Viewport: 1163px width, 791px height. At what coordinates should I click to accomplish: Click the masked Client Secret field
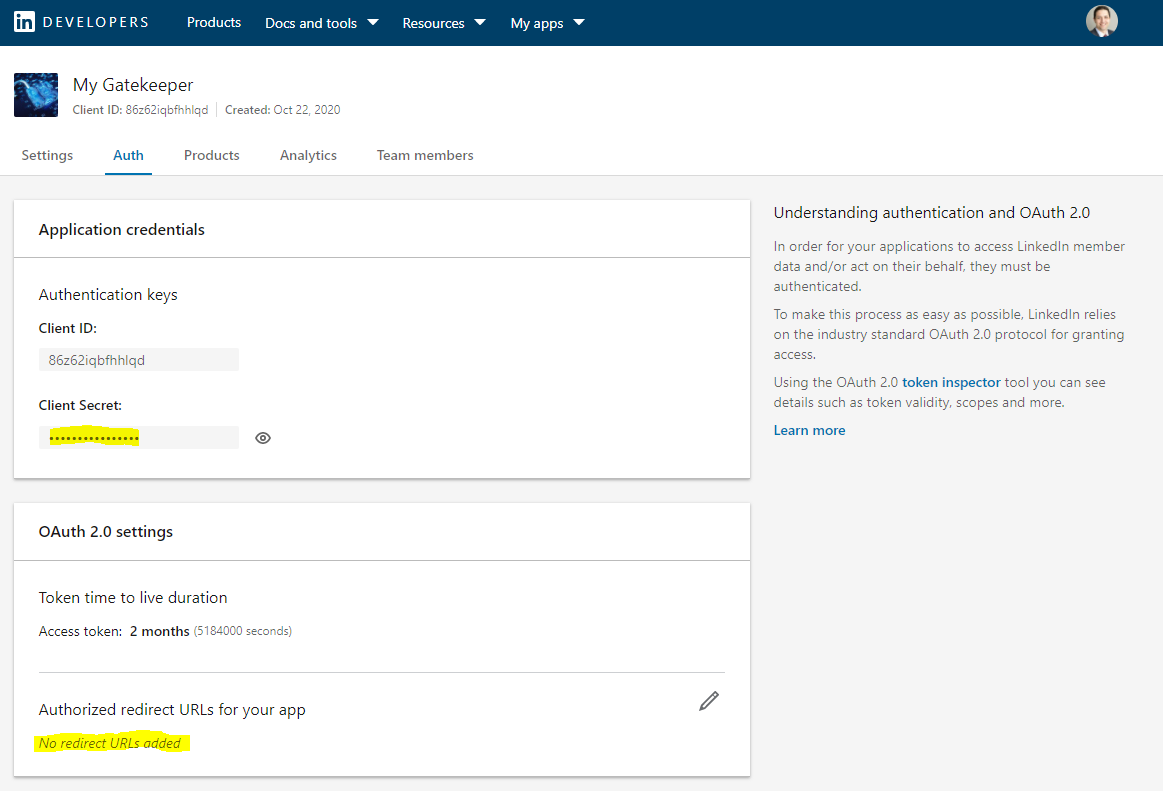pos(139,438)
